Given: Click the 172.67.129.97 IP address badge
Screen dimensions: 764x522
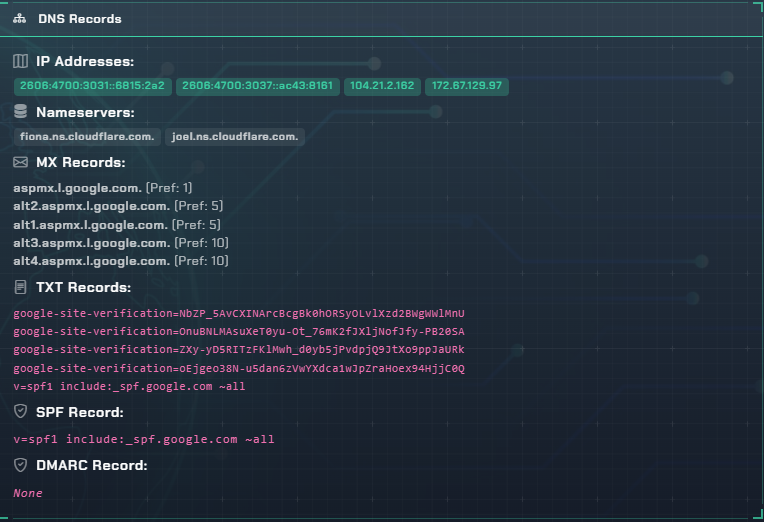Looking at the screenshot, I should point(467,86).
